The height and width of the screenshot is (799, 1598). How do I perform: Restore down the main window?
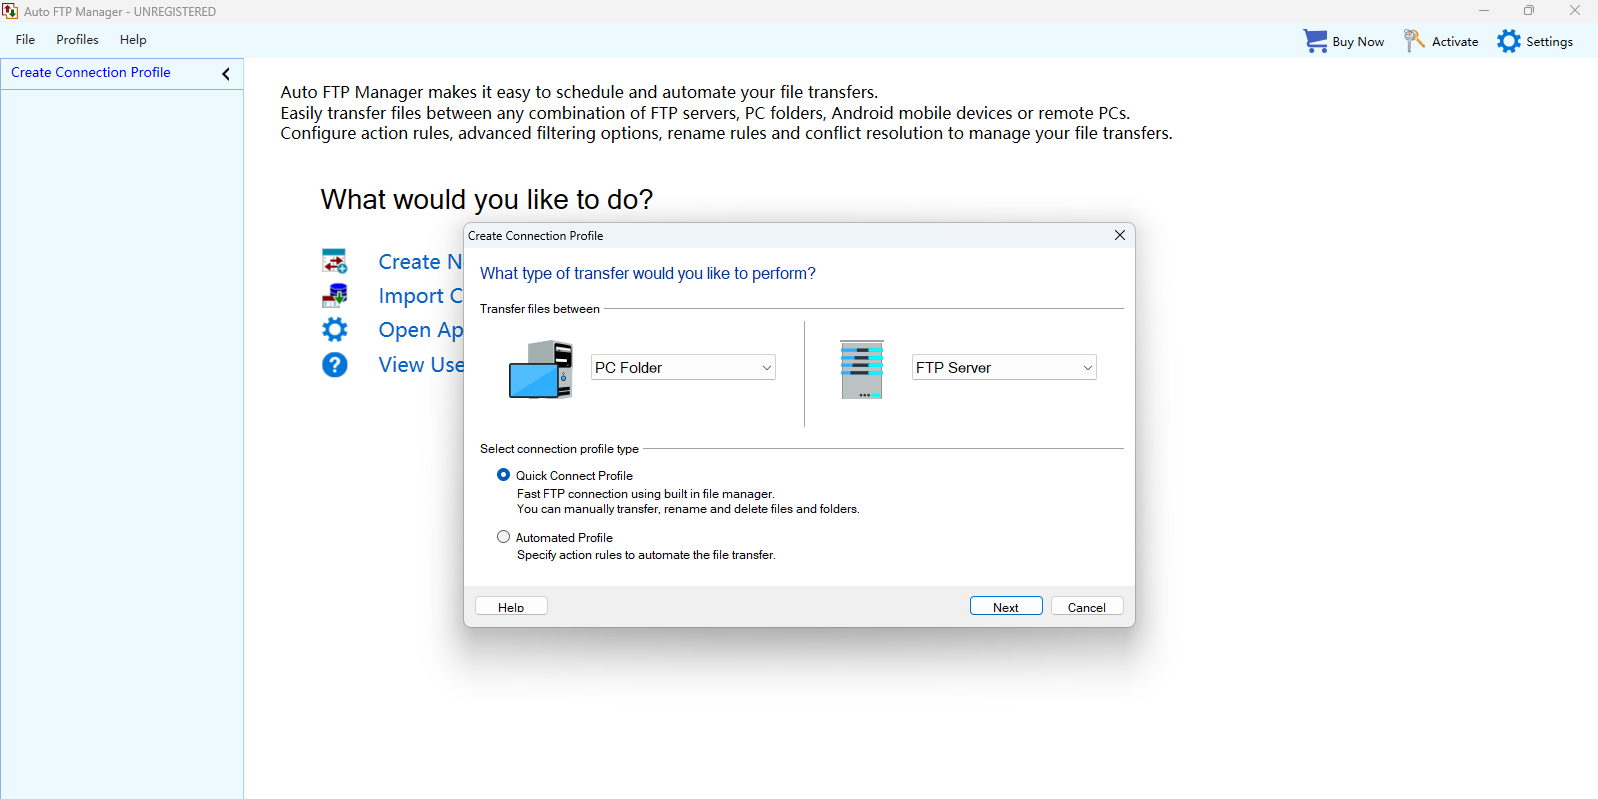point(1529,11)
